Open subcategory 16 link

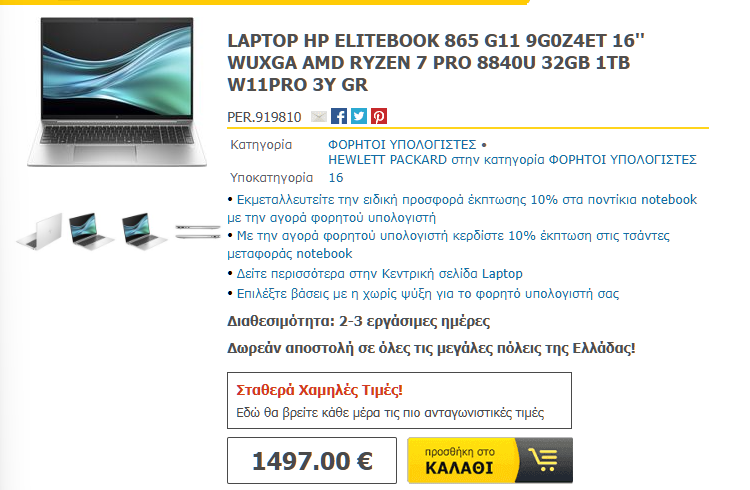(x=336, y=178)
